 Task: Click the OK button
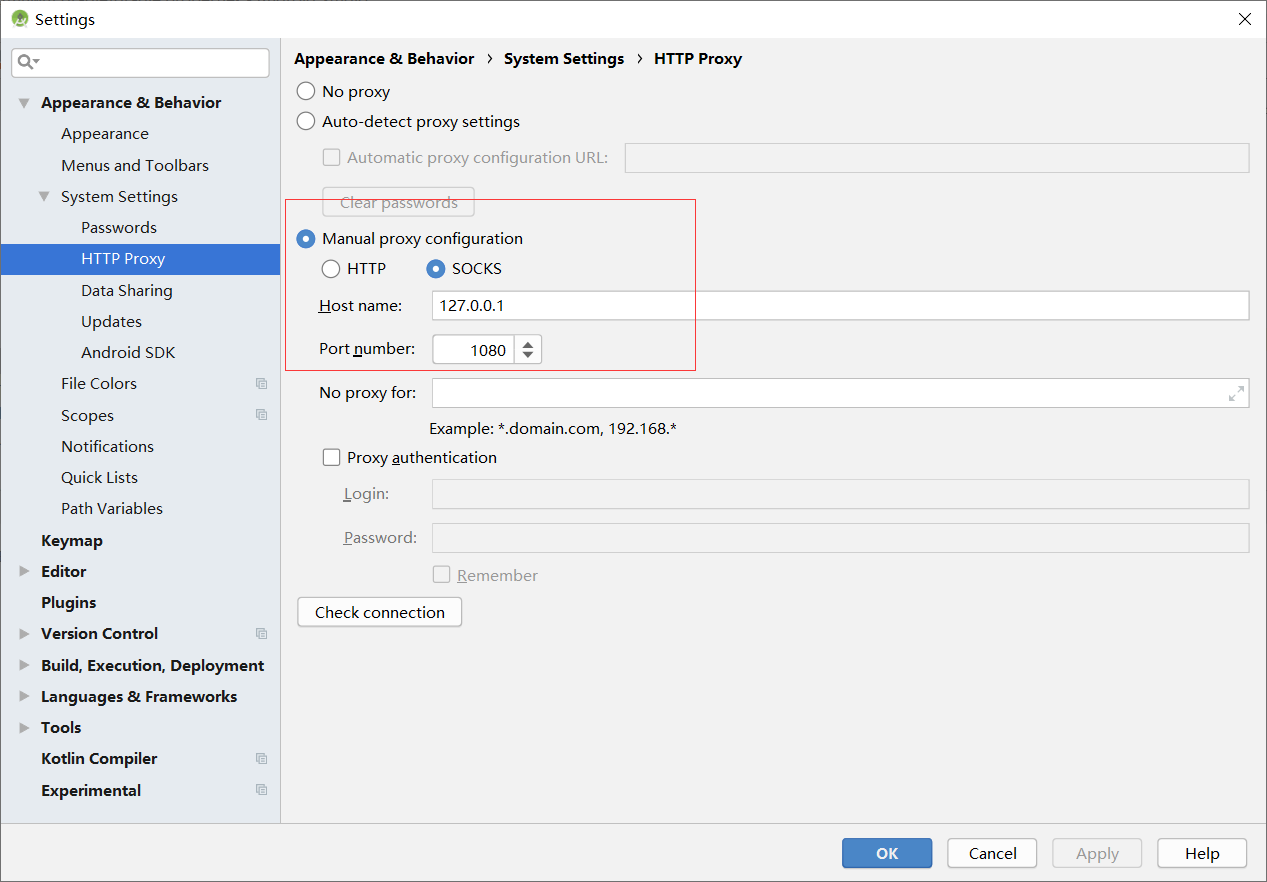point(887,853)
